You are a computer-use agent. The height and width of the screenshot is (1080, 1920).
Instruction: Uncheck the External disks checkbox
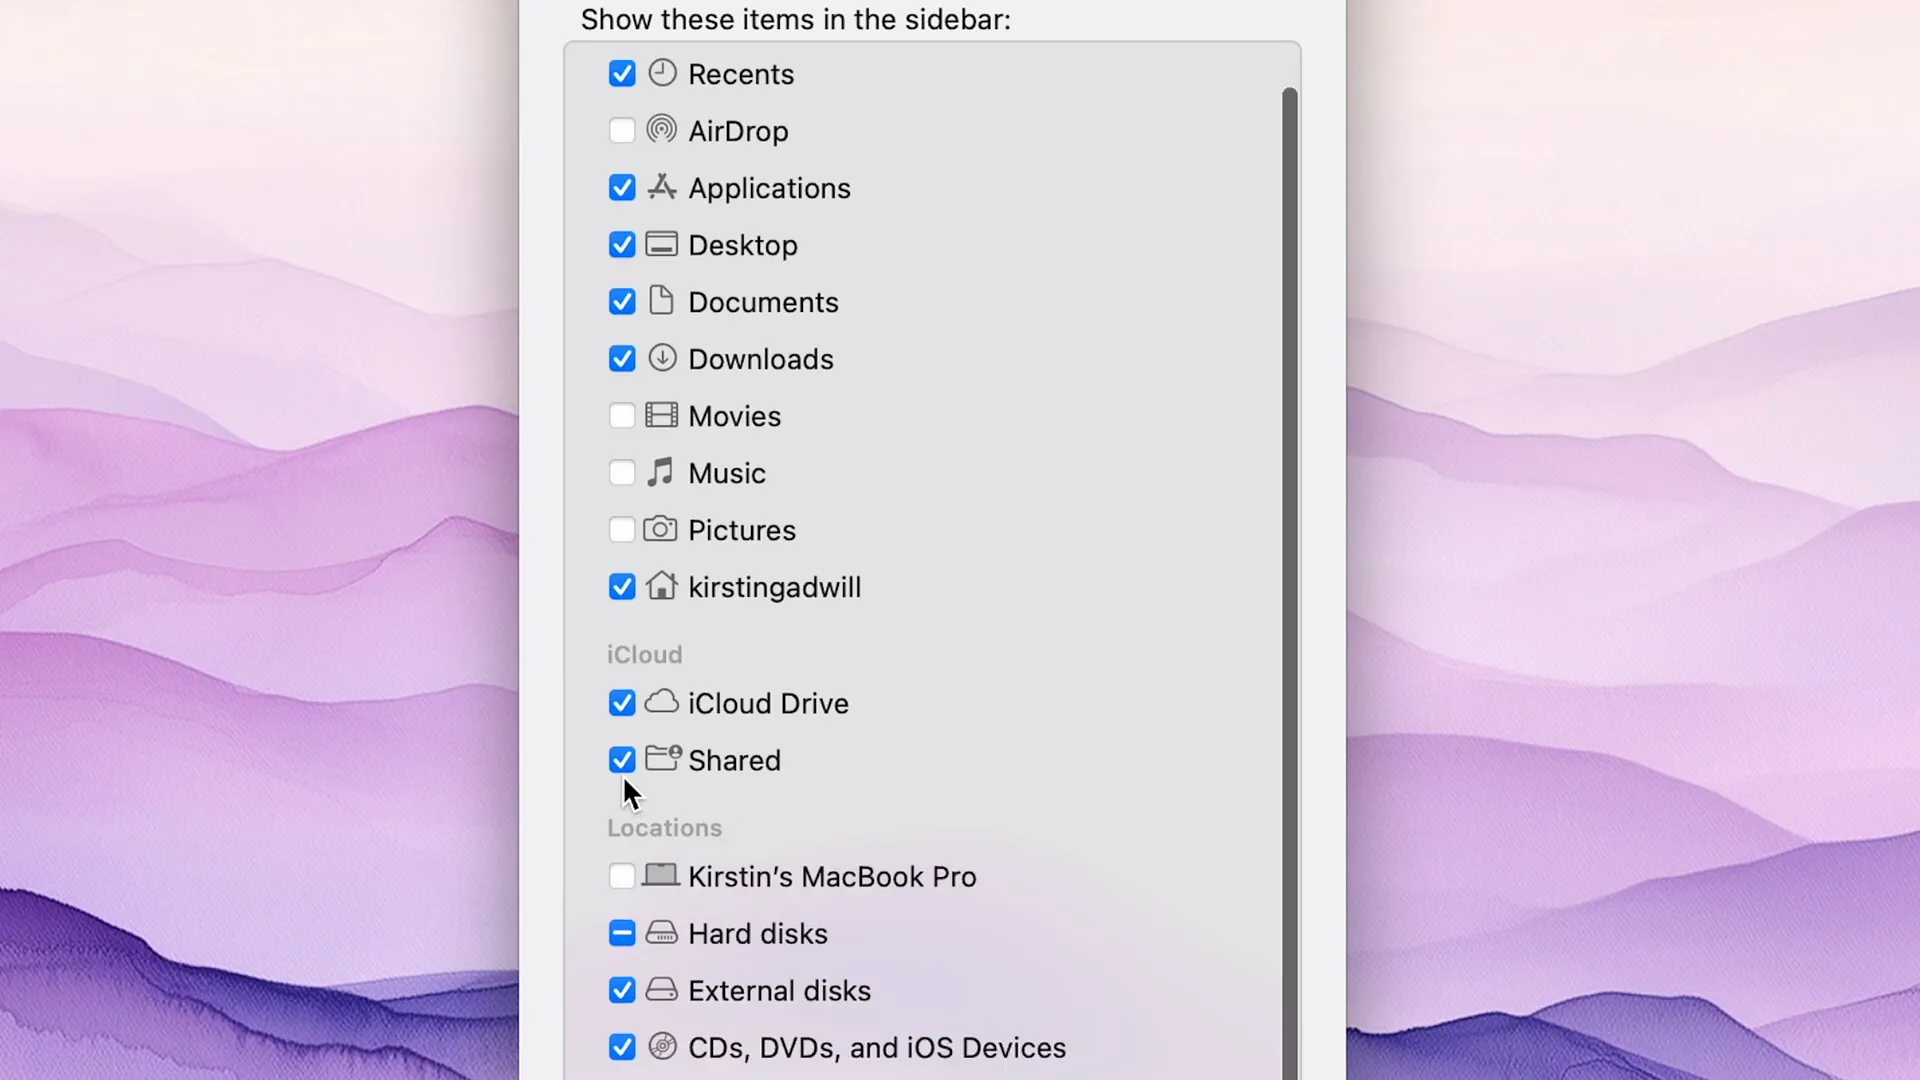click(622, 990)
